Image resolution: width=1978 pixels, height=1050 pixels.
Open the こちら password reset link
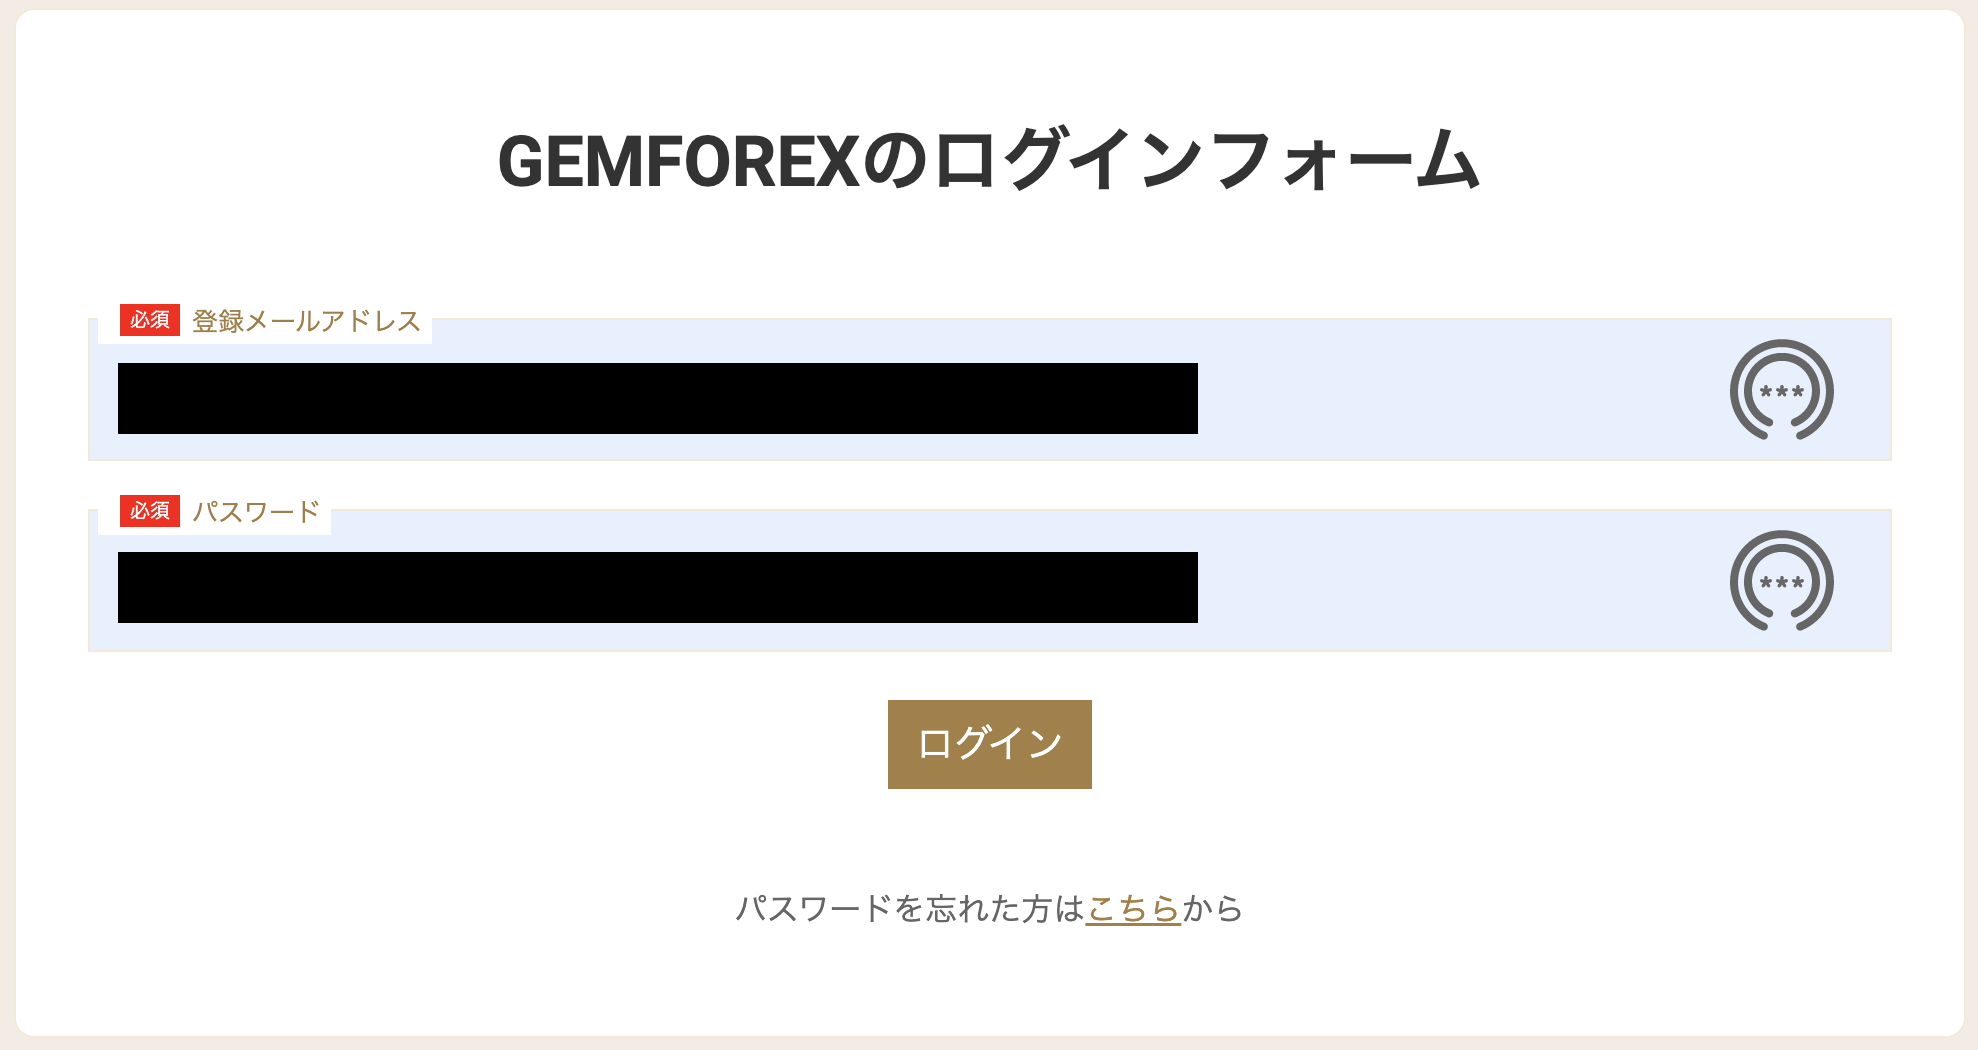click(1133, 908)
